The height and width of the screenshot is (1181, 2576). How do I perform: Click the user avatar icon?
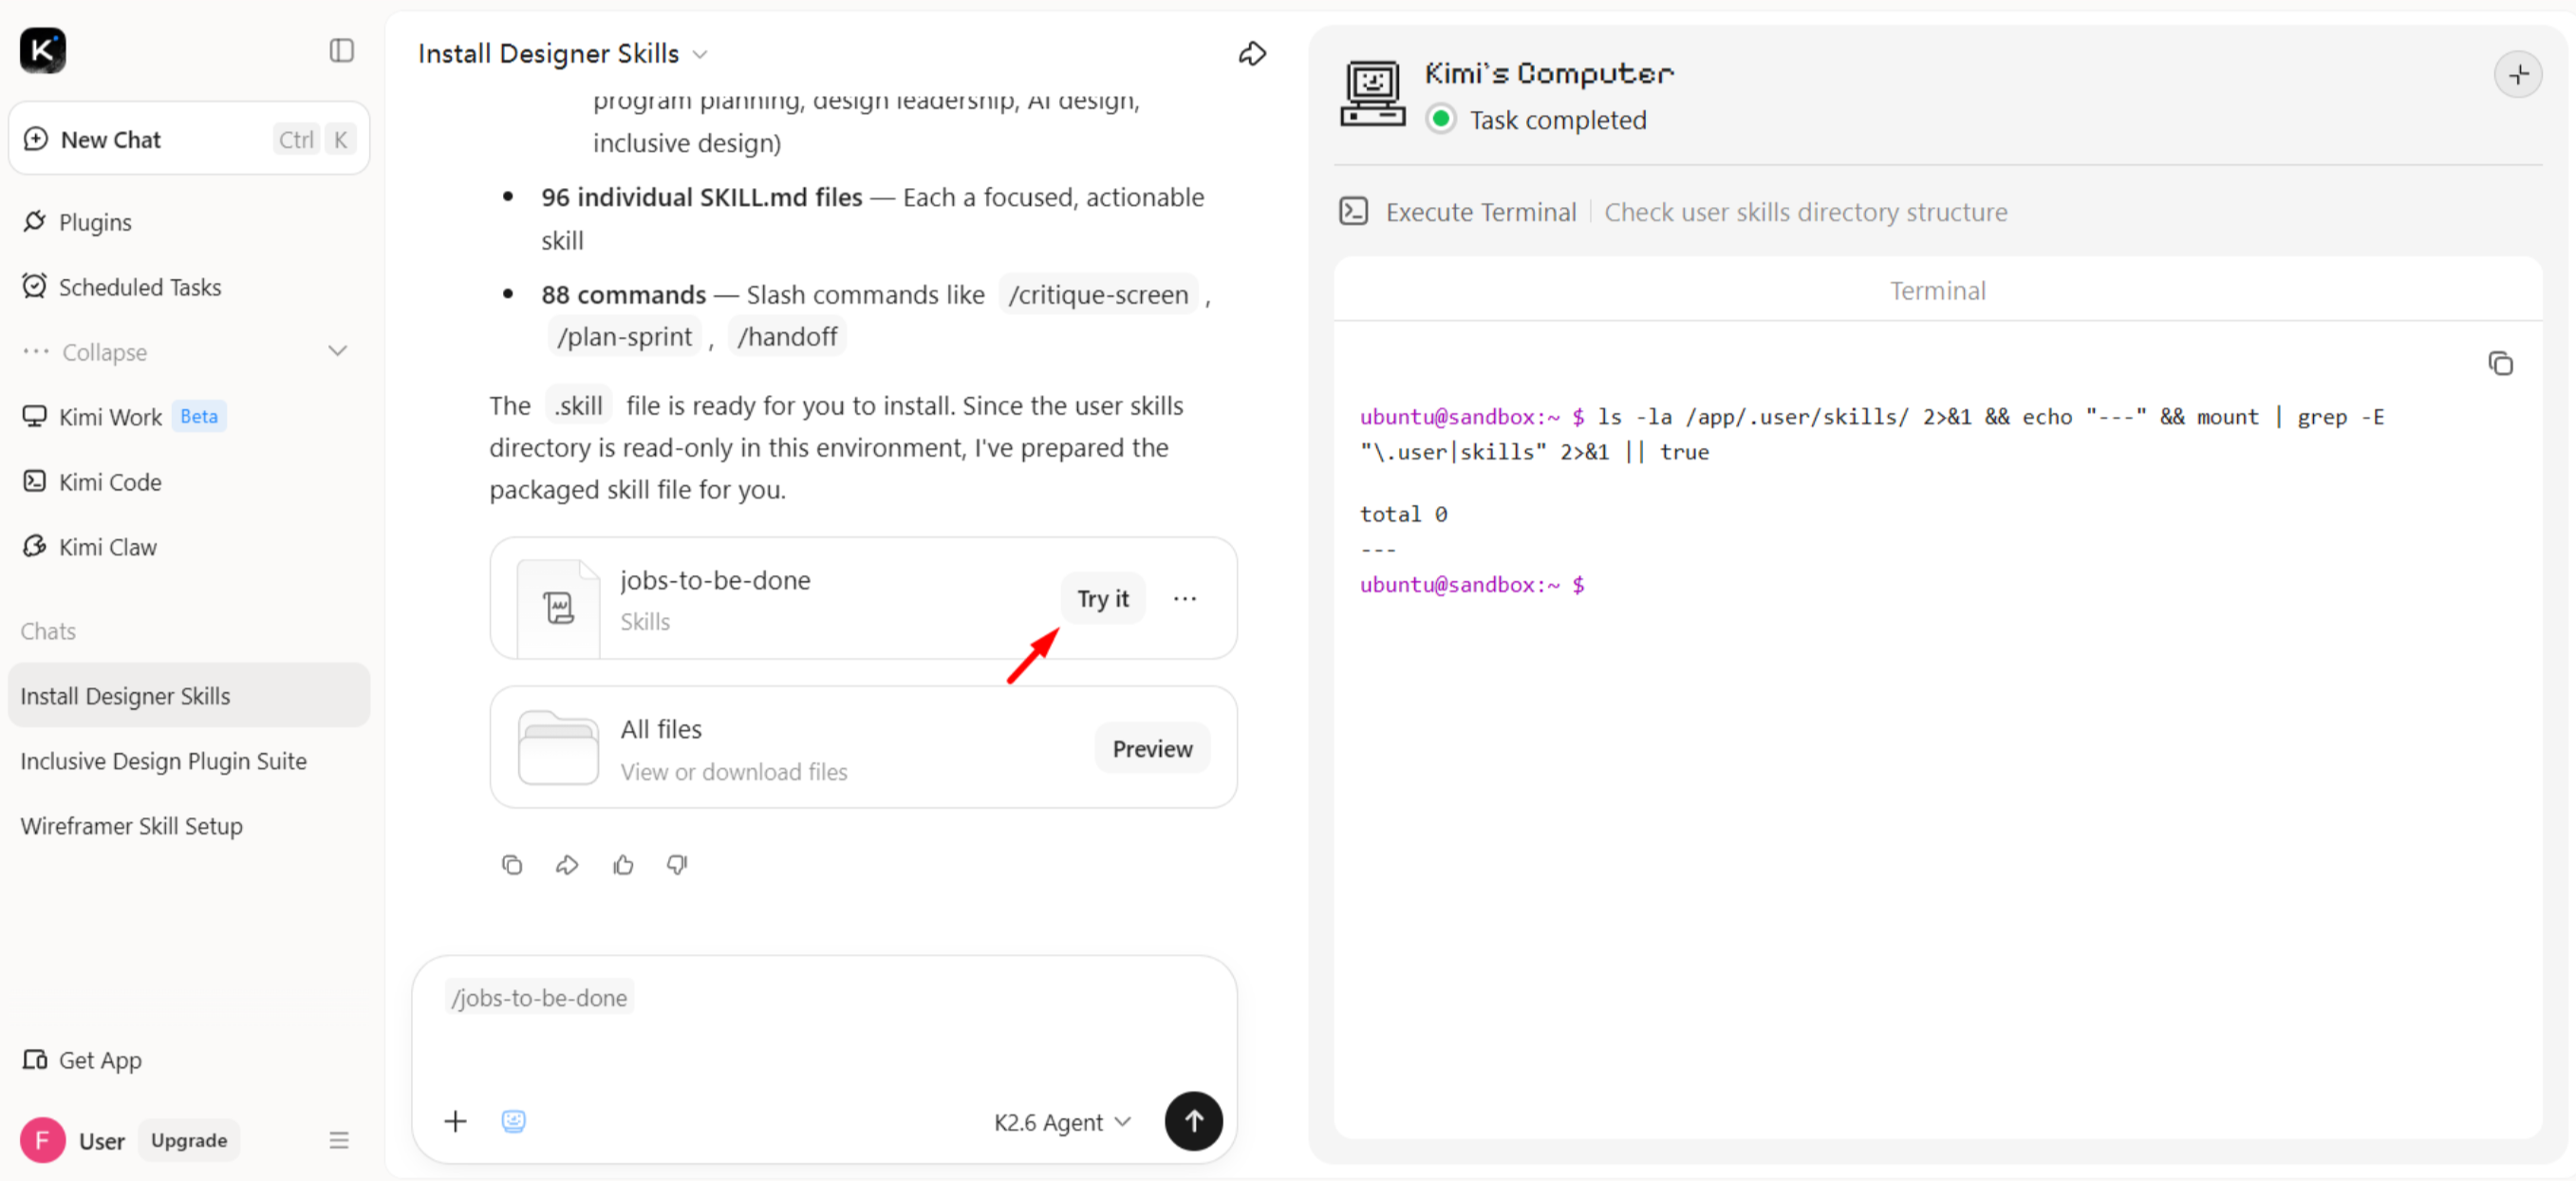point(43,1140)
